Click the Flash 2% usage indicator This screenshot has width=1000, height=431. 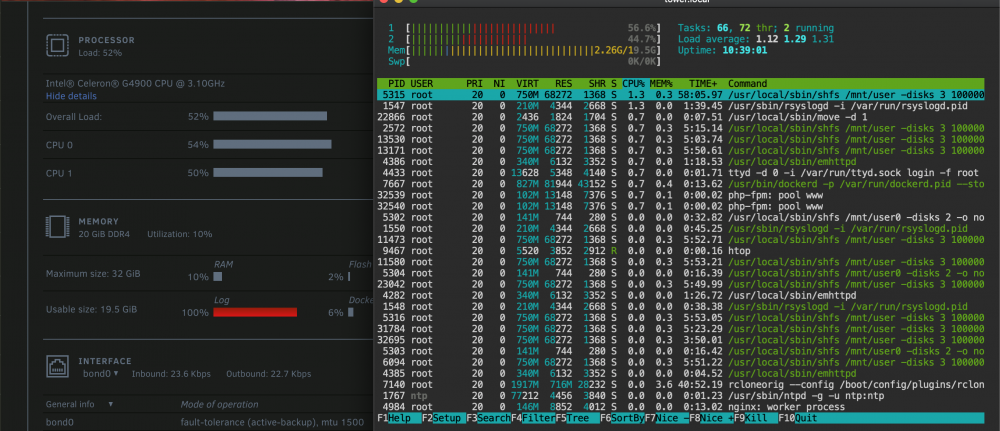click(x=349, y=277)
